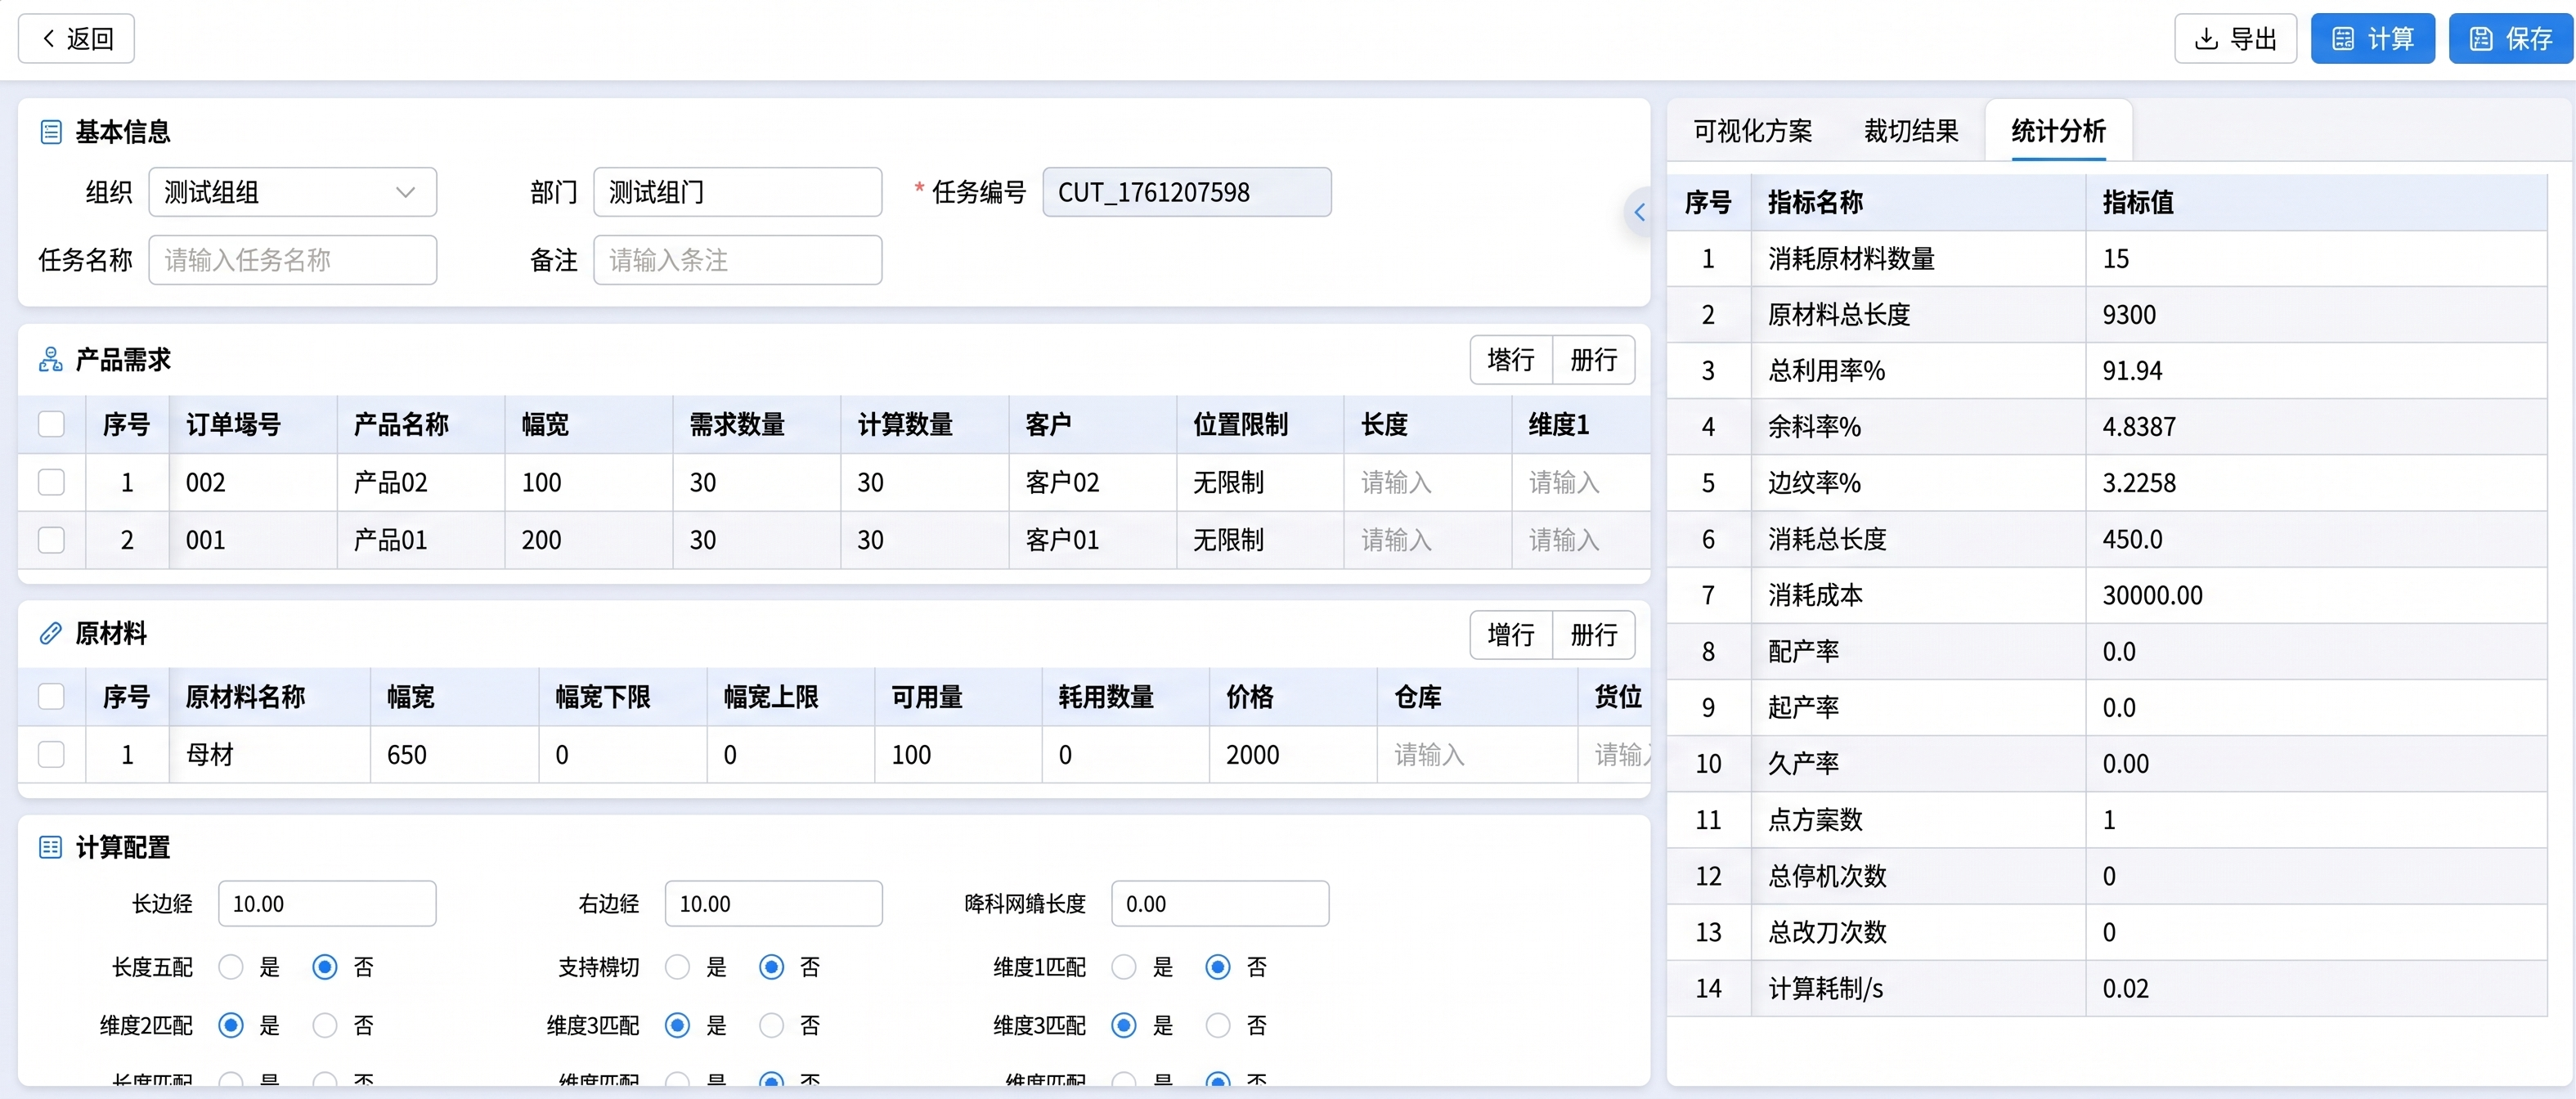Image resolution: width=2576 pixels, height=1099 pixels.
Task: Check the 母材 raw material row
Action: tap(51, 754)
